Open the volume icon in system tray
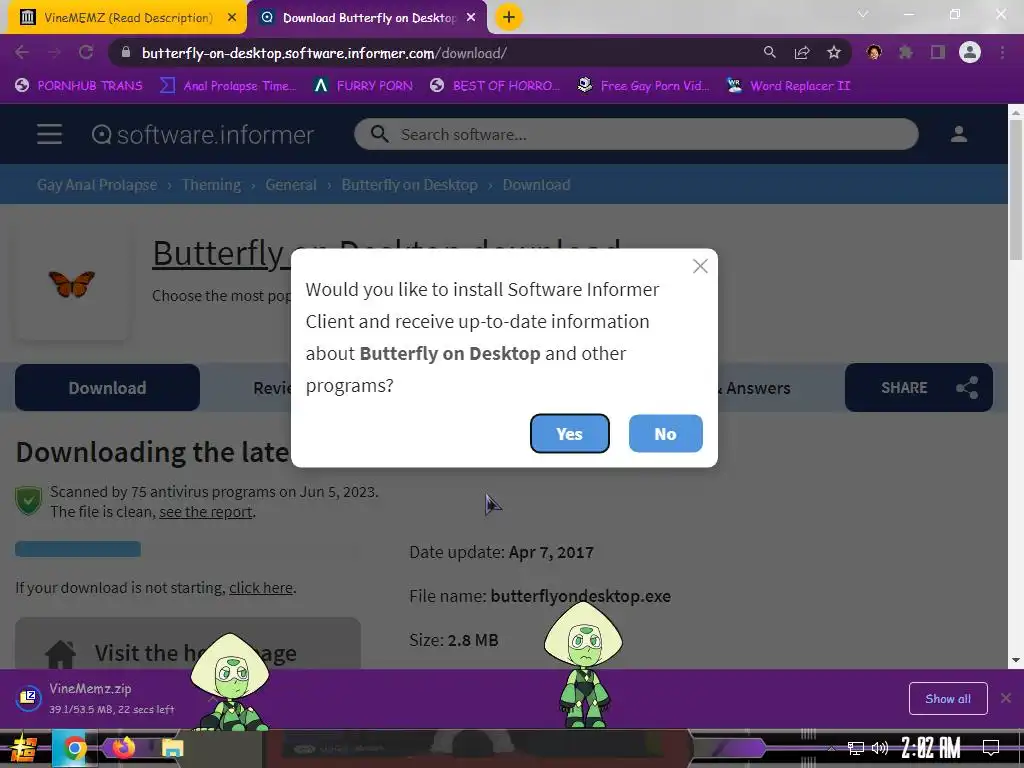 pyautogui.click(x=880, y=748)
